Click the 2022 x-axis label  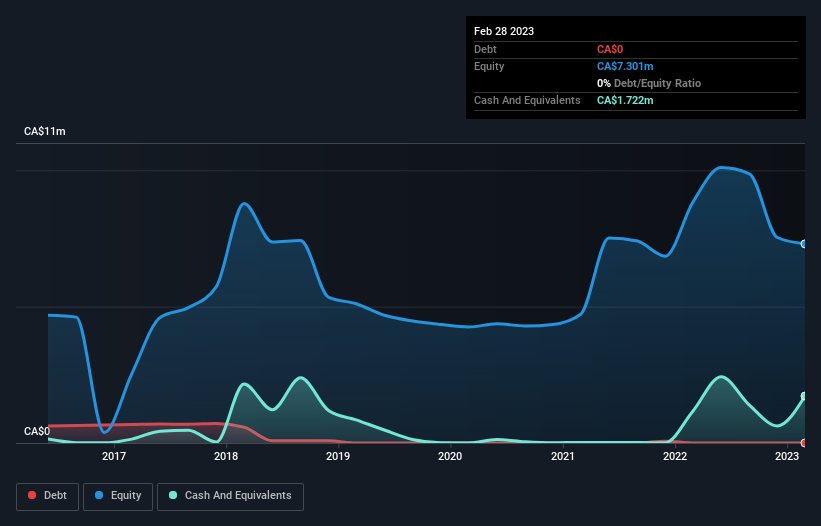675,456
